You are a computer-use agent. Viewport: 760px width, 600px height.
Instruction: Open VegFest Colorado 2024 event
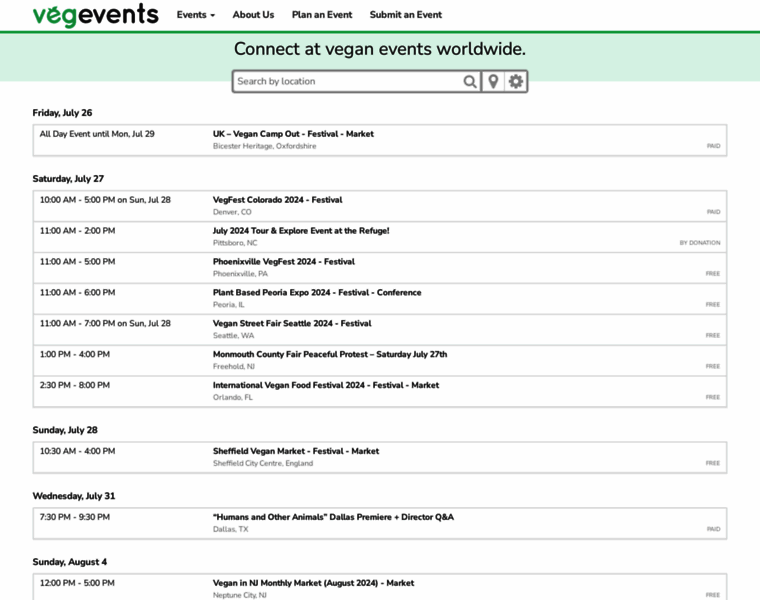pos(277,200)
